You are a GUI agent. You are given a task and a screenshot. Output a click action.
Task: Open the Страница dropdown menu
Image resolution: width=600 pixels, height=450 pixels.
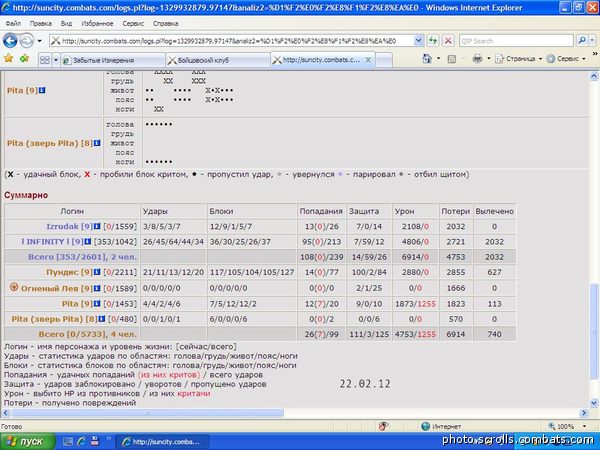click(519, 59)
